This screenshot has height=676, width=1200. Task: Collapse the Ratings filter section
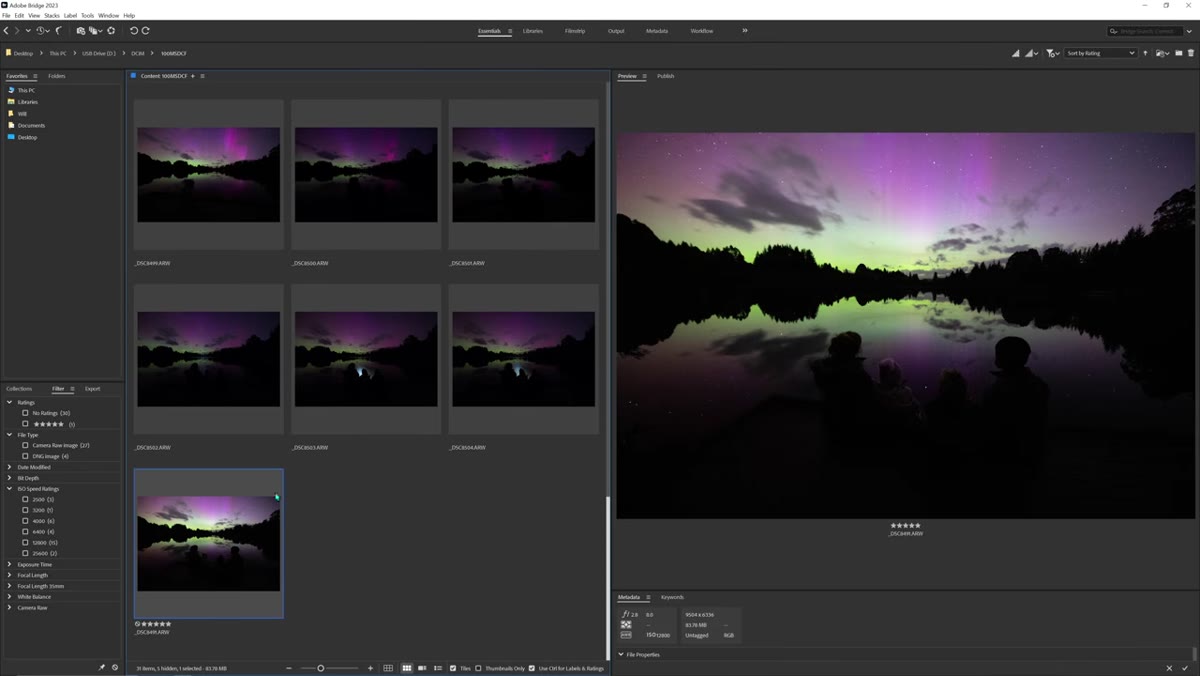[10, 402]
